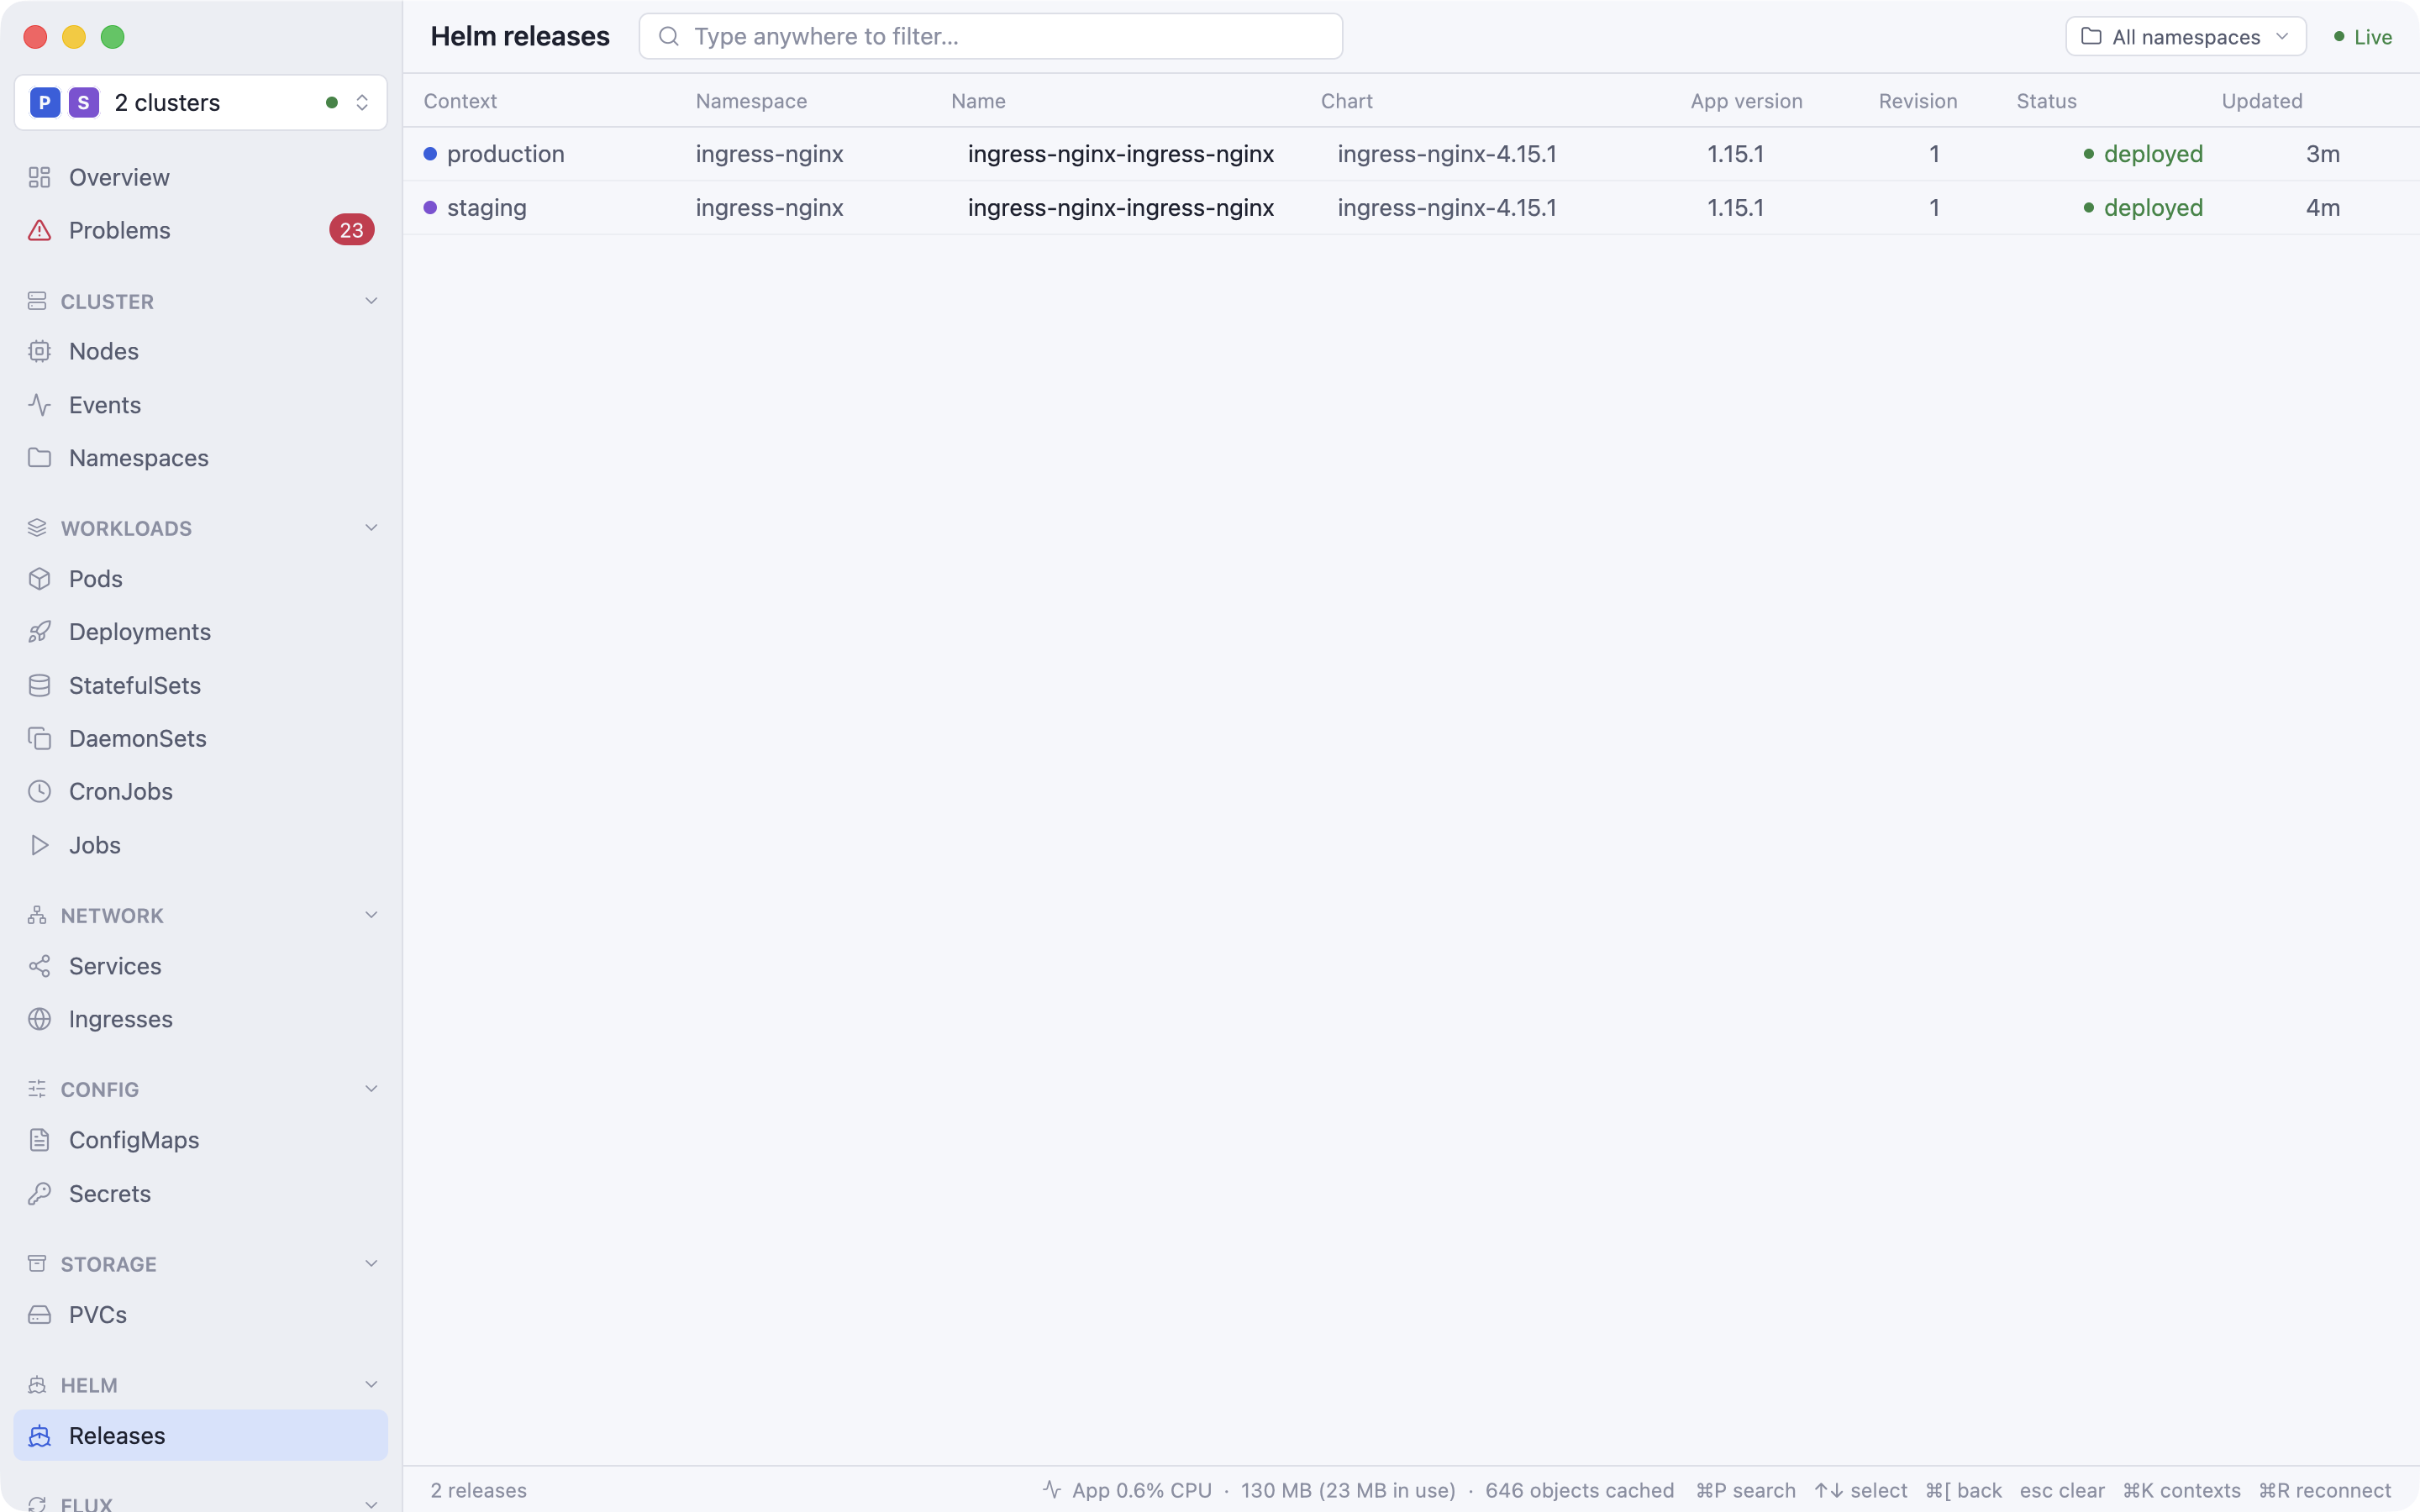Toggle the Live updates indicator

tap(2362, 37)
